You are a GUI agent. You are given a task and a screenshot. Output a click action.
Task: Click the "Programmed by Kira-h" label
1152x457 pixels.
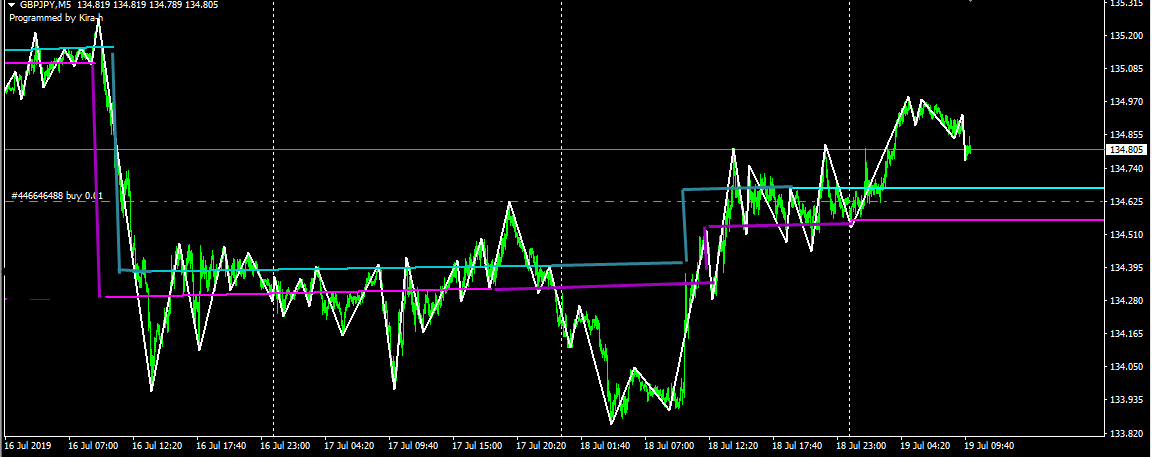click(56, 17)
